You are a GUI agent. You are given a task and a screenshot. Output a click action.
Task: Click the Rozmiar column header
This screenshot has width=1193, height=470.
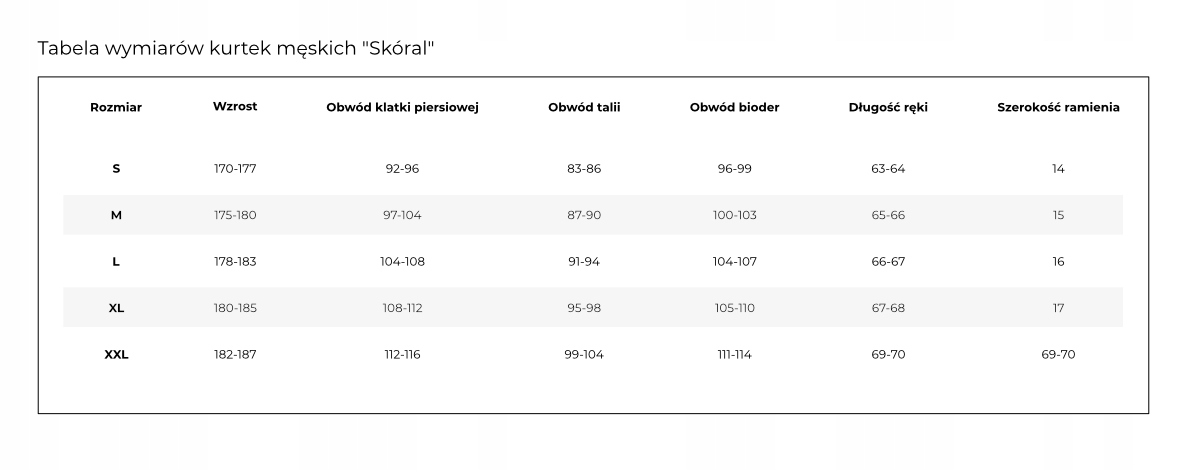[x=116, y=108]
